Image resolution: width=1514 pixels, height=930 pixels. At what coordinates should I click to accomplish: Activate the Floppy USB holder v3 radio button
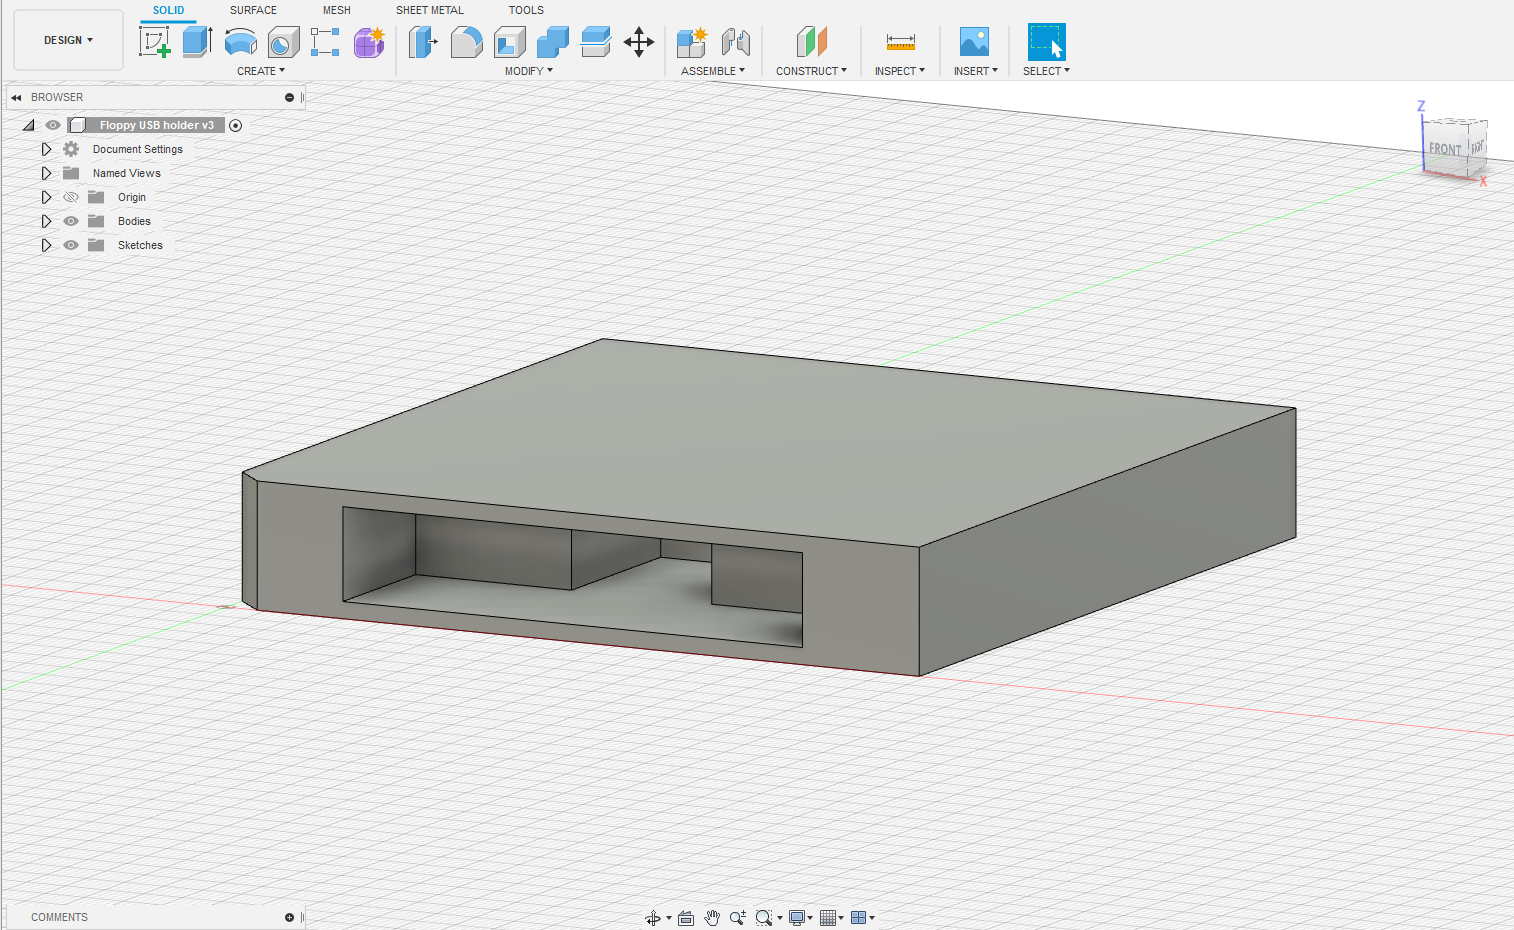point(236,125)
